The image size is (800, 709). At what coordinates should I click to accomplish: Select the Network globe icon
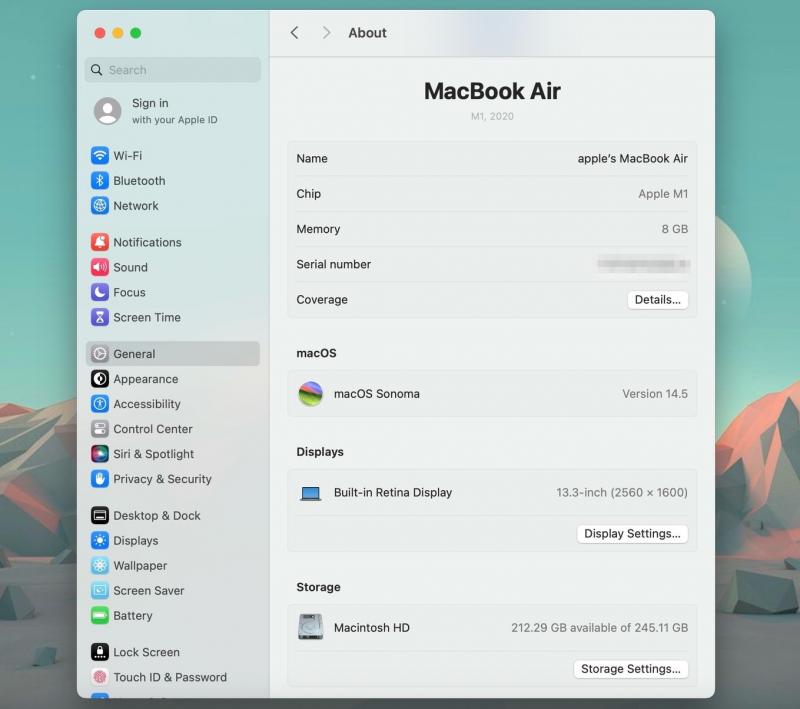[100, 206]
